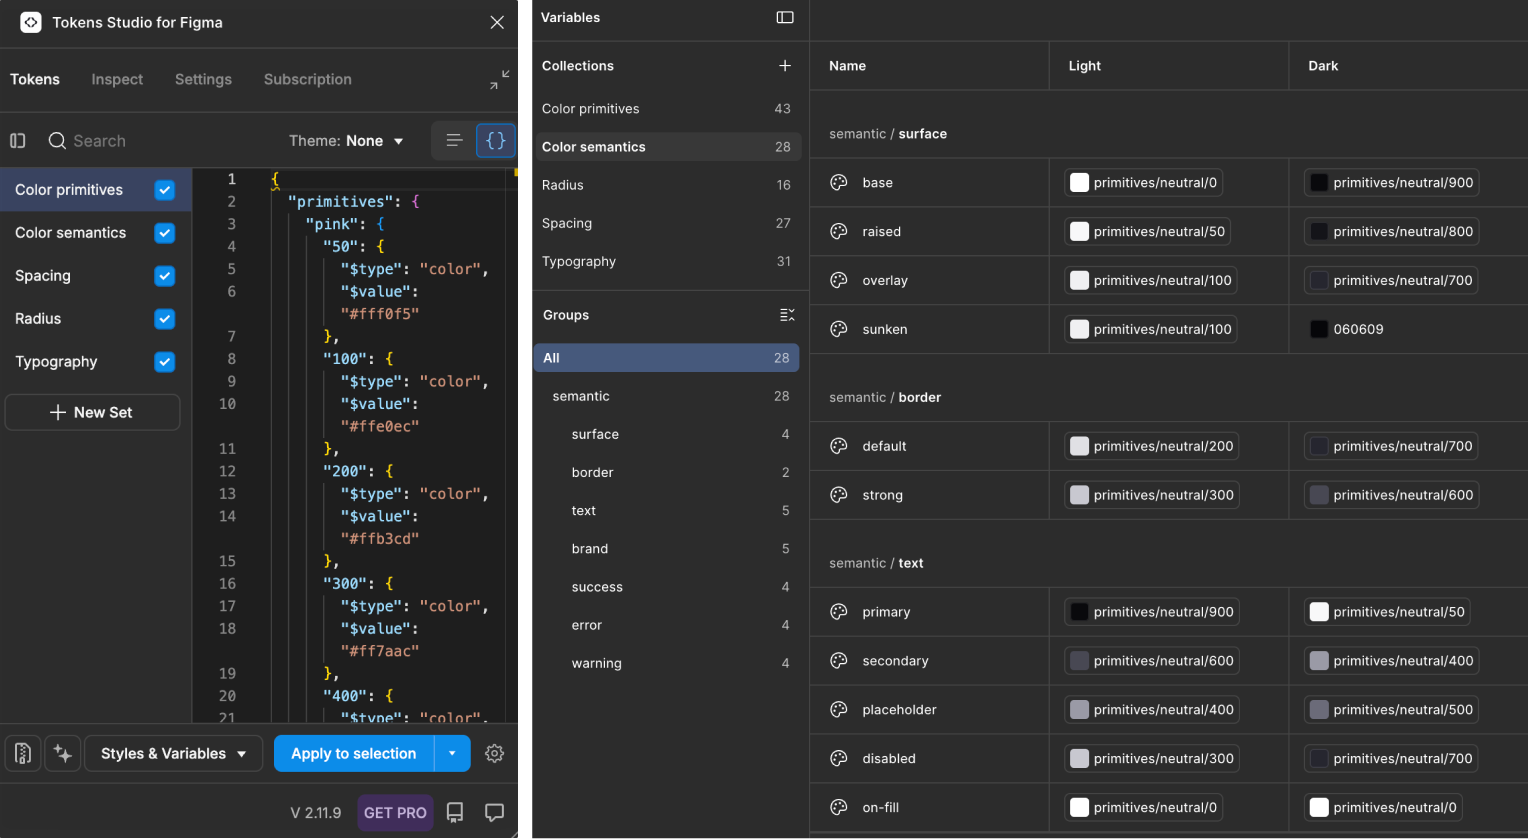Image resolution: width=1528 pixels, height=839 pixels.
Task: Close the Tokens Studio plugin window
Action: click(x=497, y=22)
